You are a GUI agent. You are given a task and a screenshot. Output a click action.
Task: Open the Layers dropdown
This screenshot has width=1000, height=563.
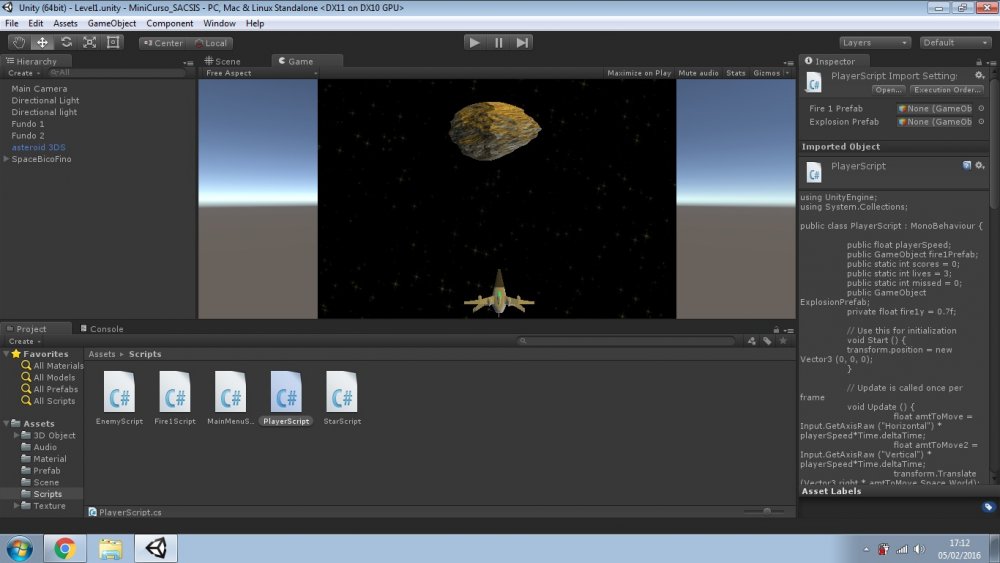pos(875,43)
